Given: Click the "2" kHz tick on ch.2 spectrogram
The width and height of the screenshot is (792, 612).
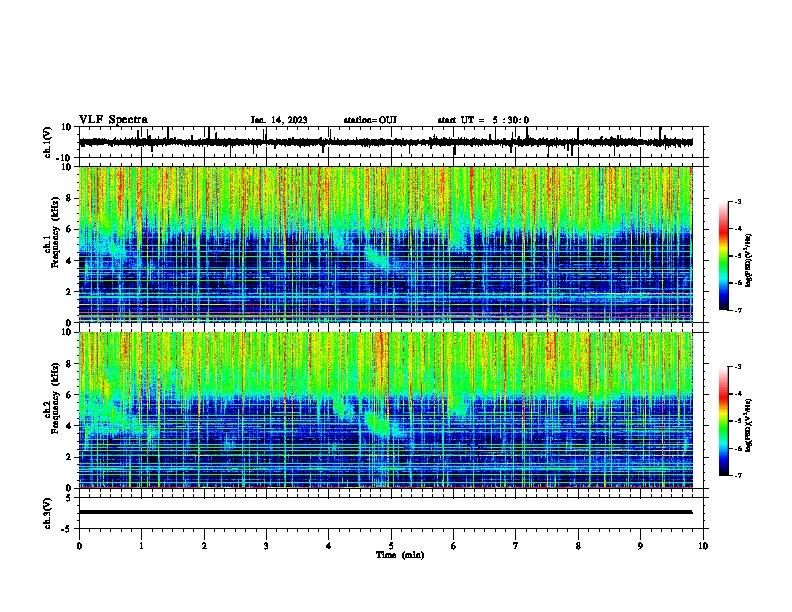Looking at the screenshot, I should (69, 457).
